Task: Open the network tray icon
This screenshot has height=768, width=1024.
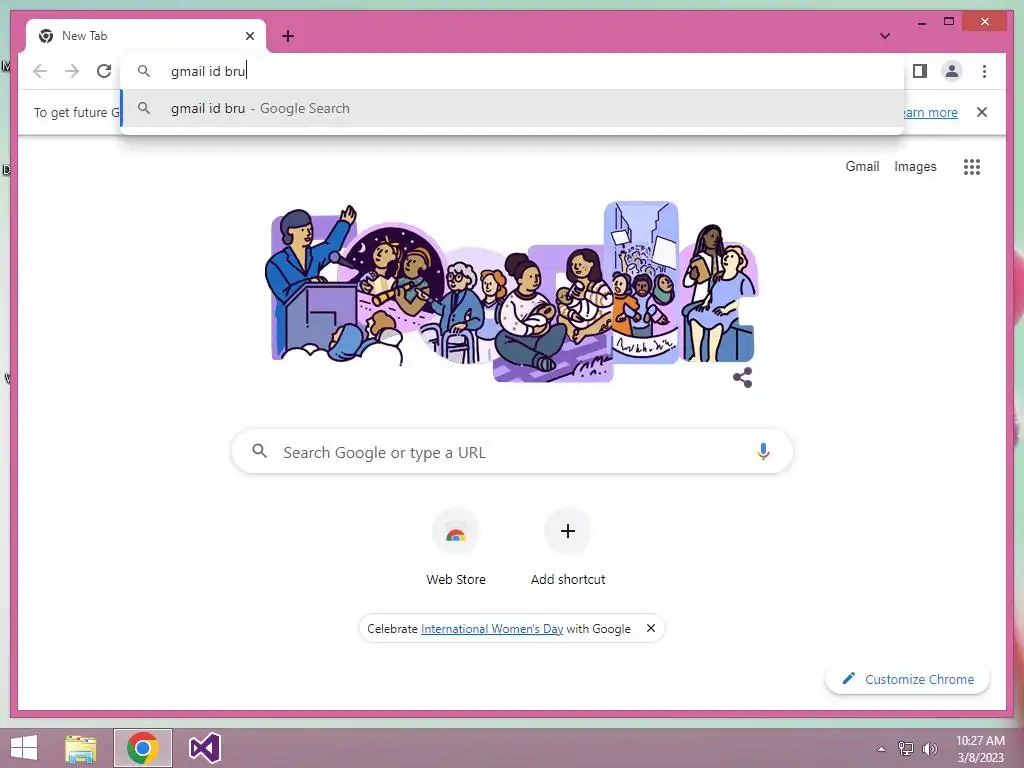Action: (x=906, y=748)
